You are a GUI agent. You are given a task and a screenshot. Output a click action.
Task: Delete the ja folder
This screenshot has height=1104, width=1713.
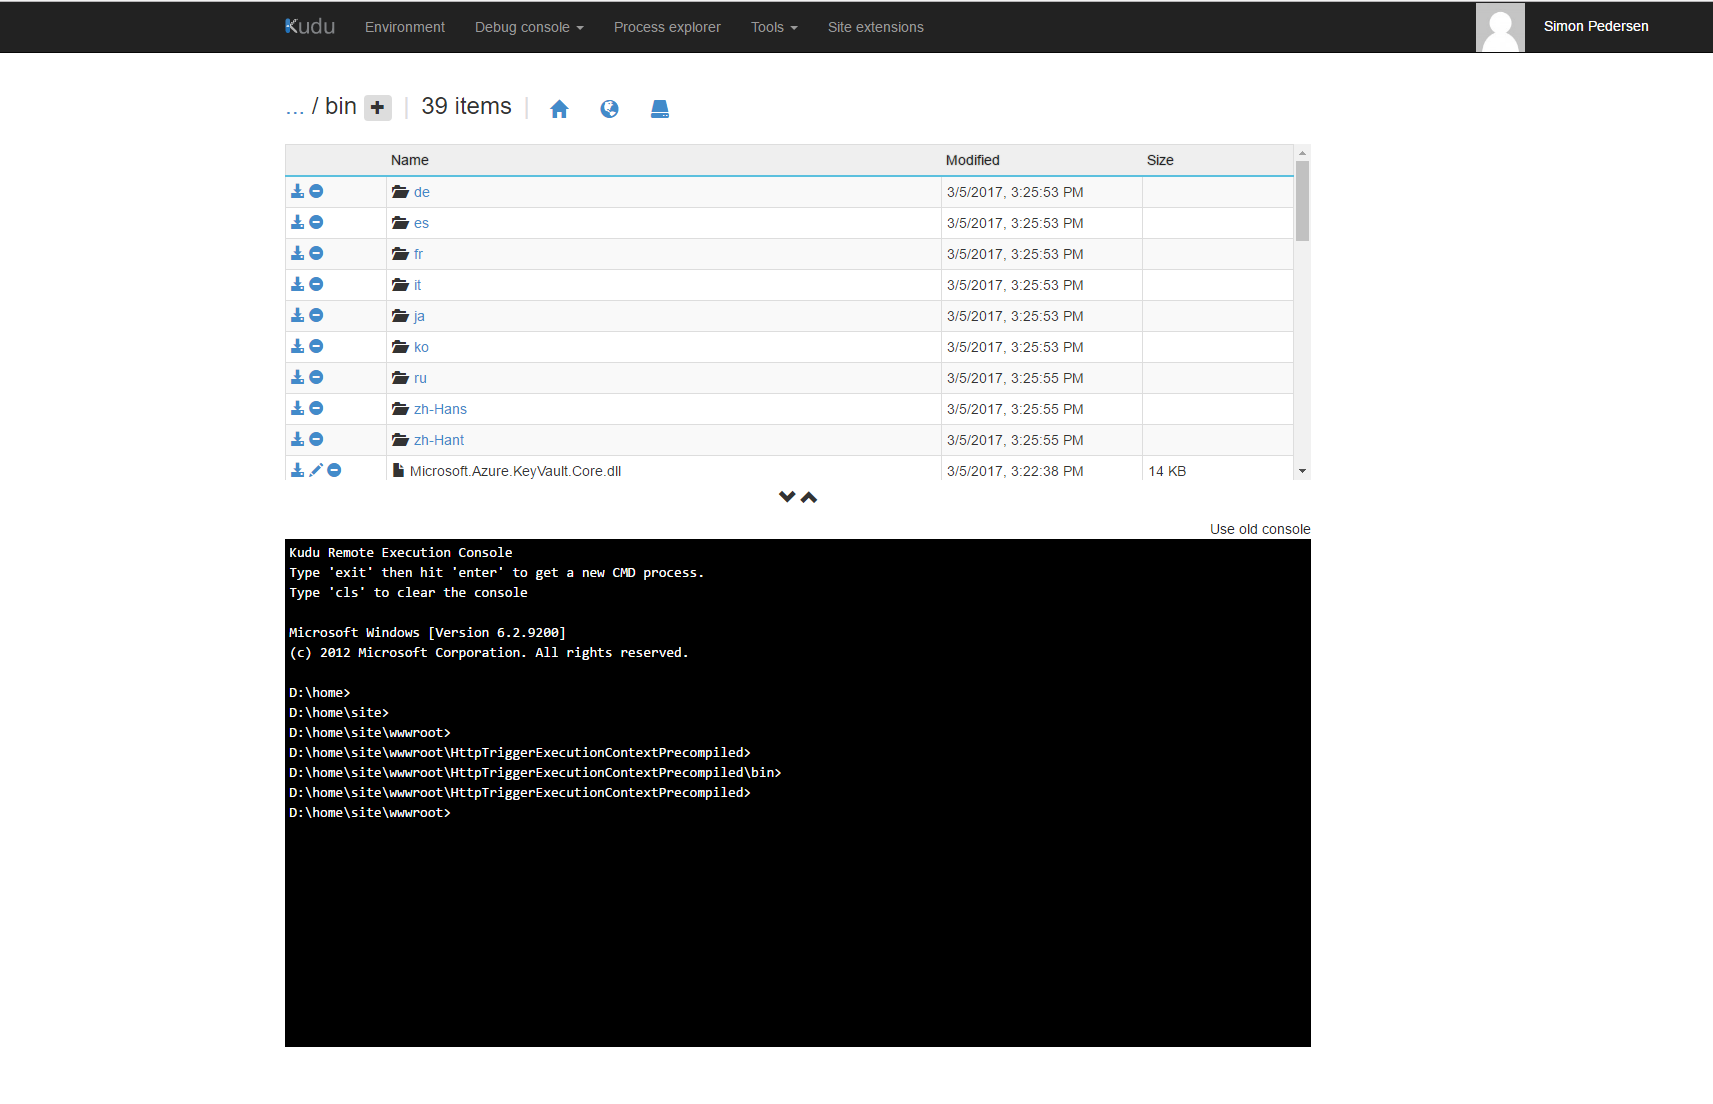coord(316,315)
